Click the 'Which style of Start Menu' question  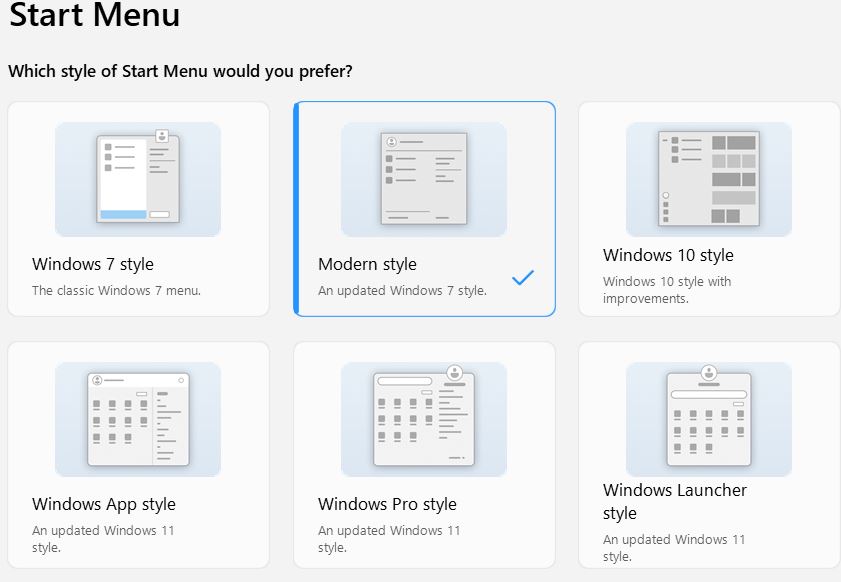pyautogui.click(x=180, y=71)
